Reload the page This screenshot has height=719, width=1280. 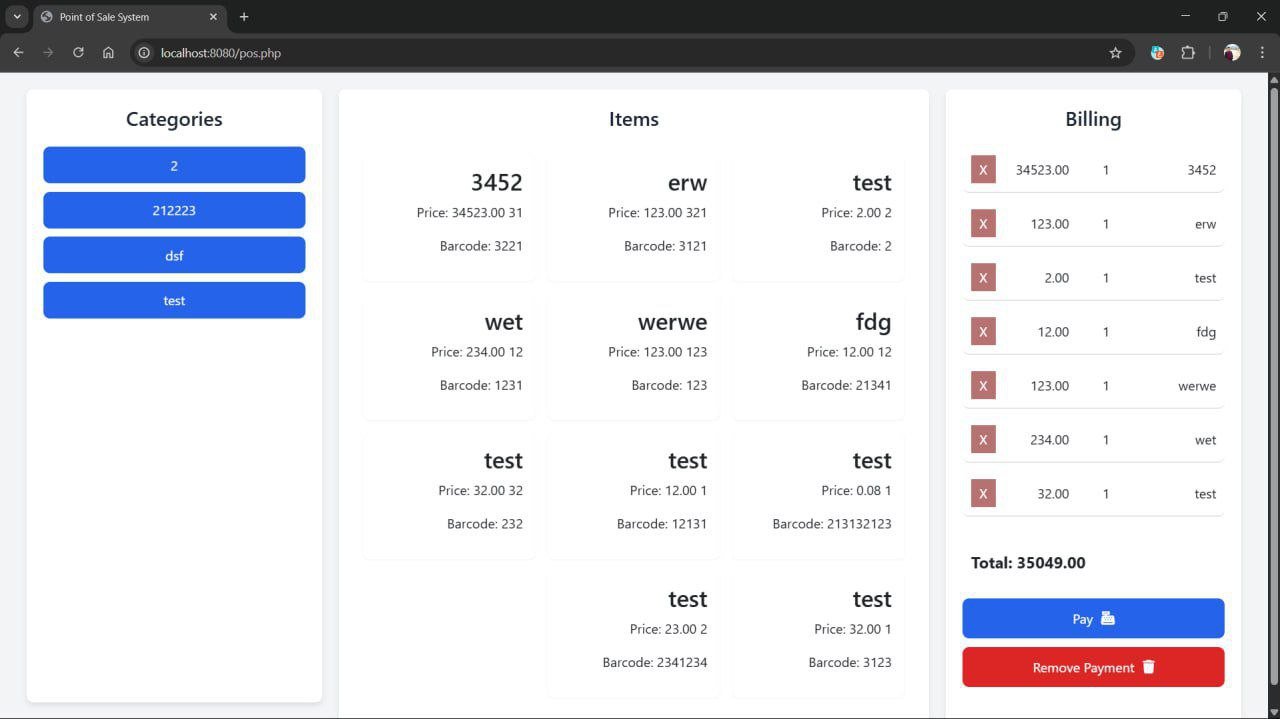(x=78, y=53)
